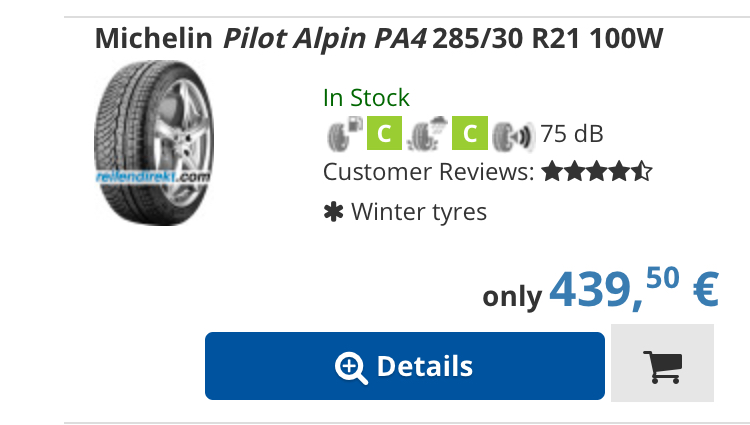The image size is (750, 425).
Task: Click the reifendirekt.com watermark on image
Action: click(x=153, y=175)
